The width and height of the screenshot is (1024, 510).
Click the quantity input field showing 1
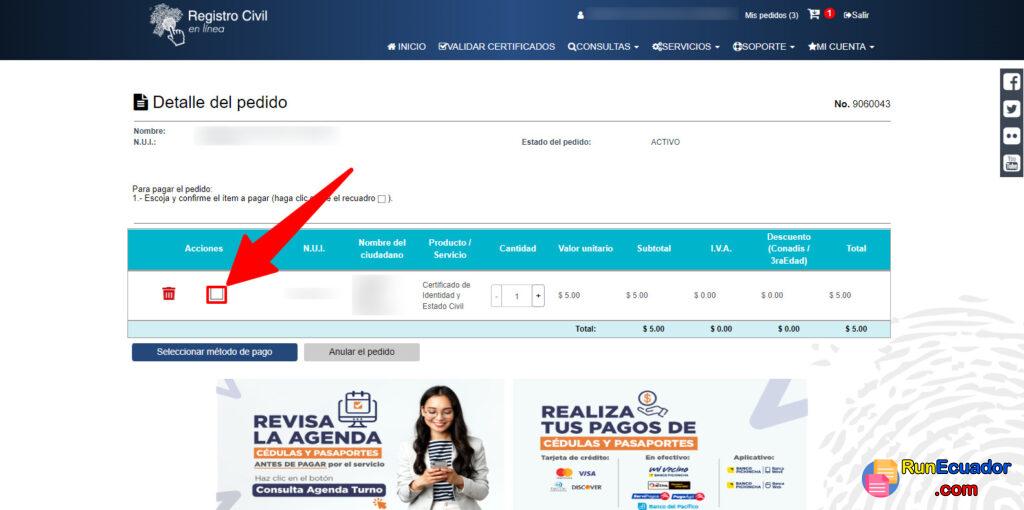pyautogui.click(x=517, y=296)
